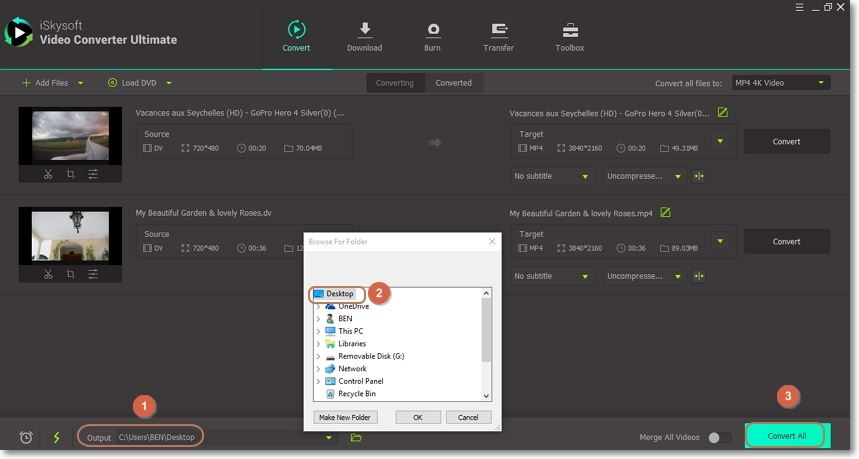Open the Burn section

click(433, 36)
